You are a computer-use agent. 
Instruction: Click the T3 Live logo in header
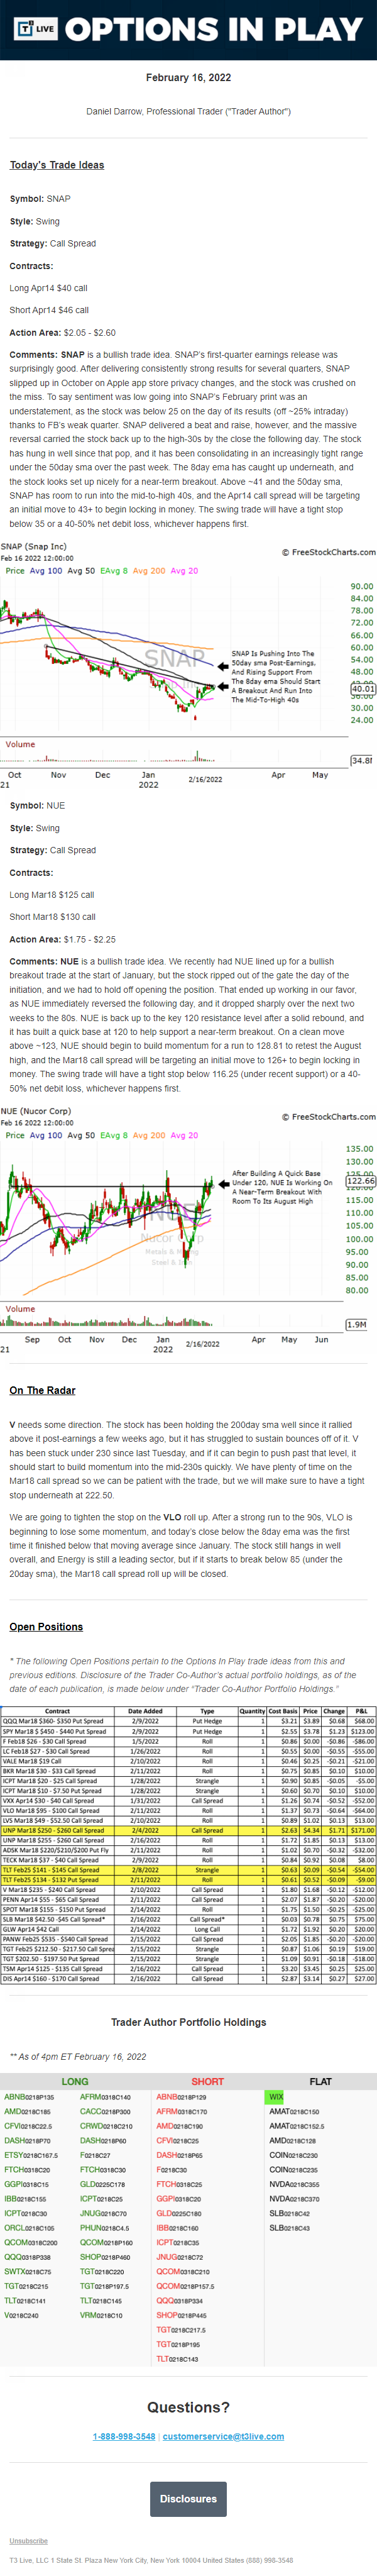click(35, 29)
